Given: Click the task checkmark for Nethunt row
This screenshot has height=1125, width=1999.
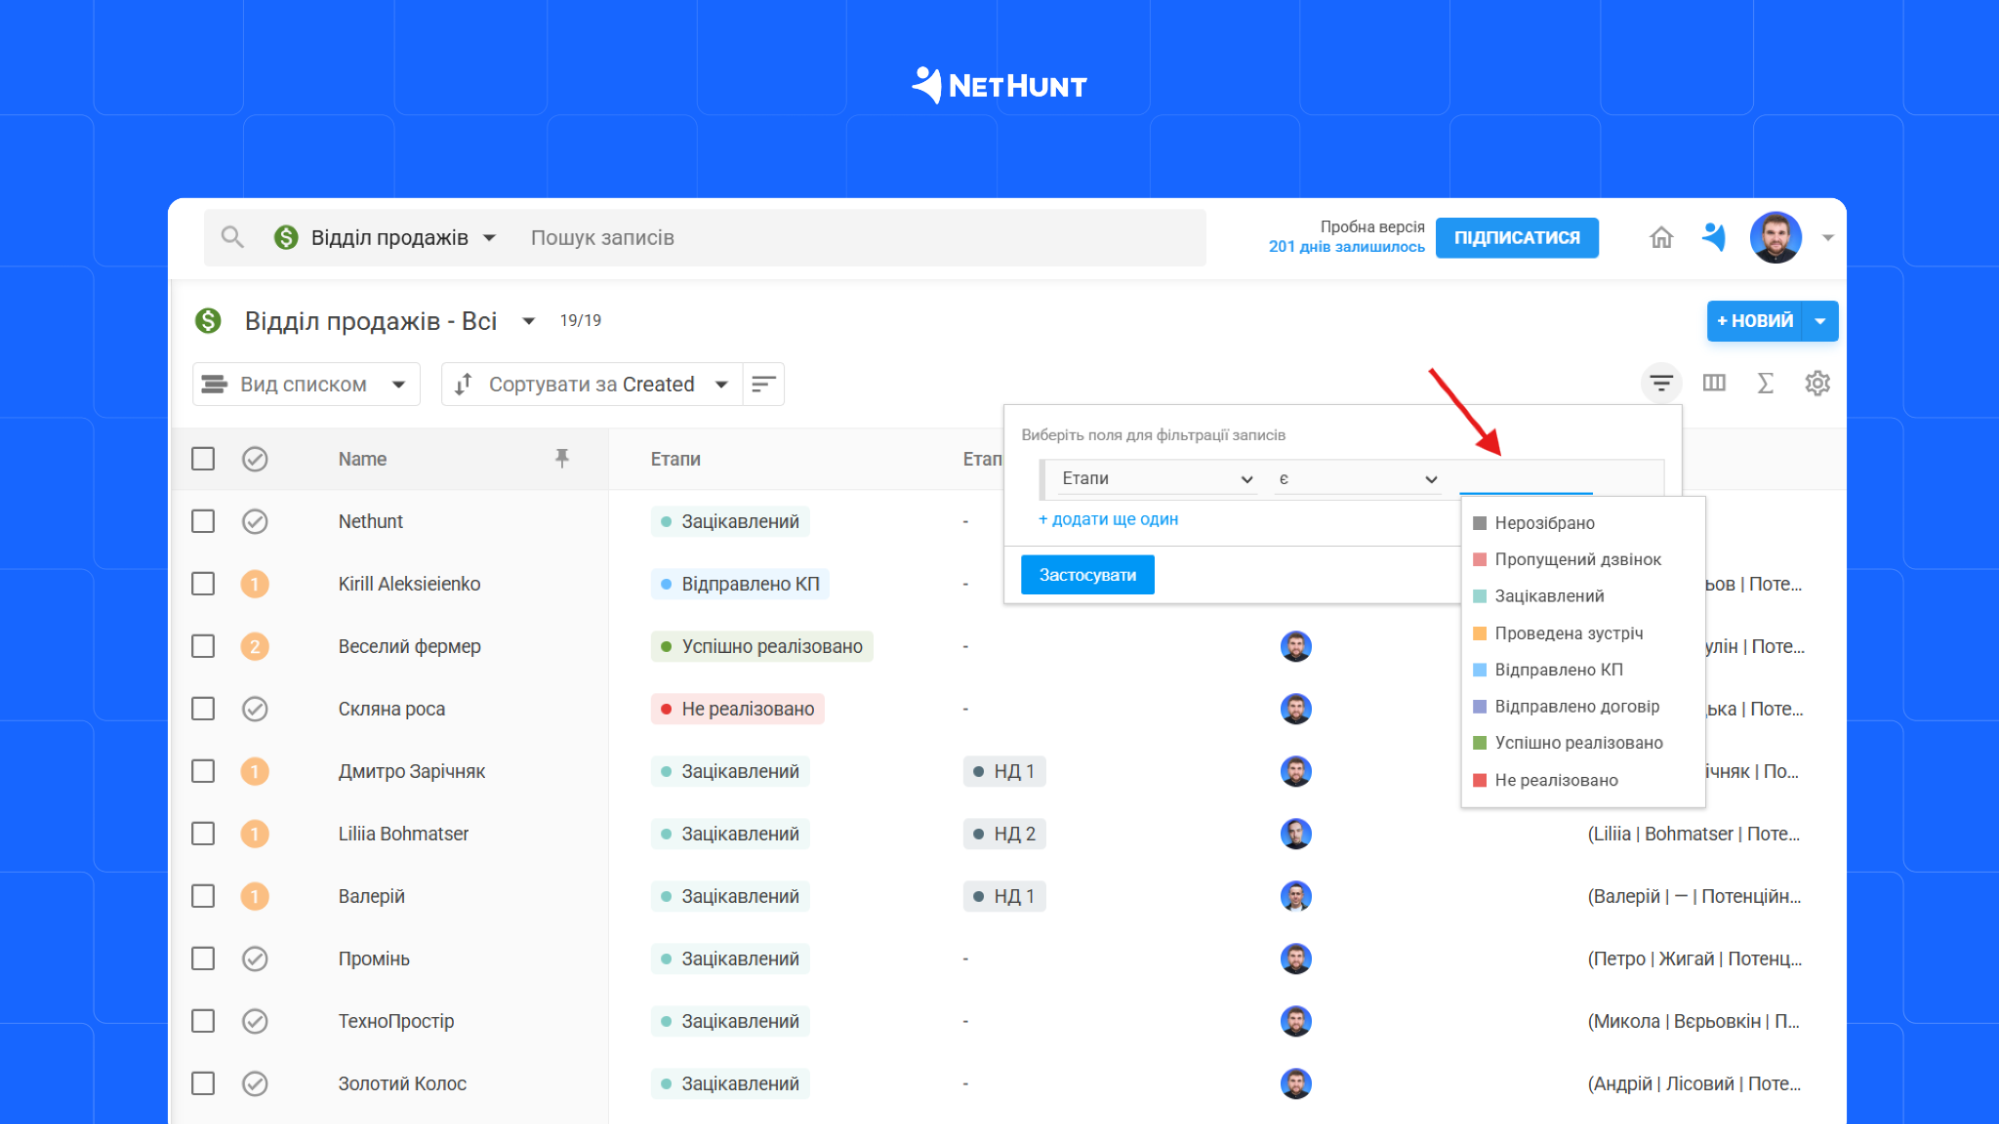Looking at the screenshot, I should click(x=255, y=521).
